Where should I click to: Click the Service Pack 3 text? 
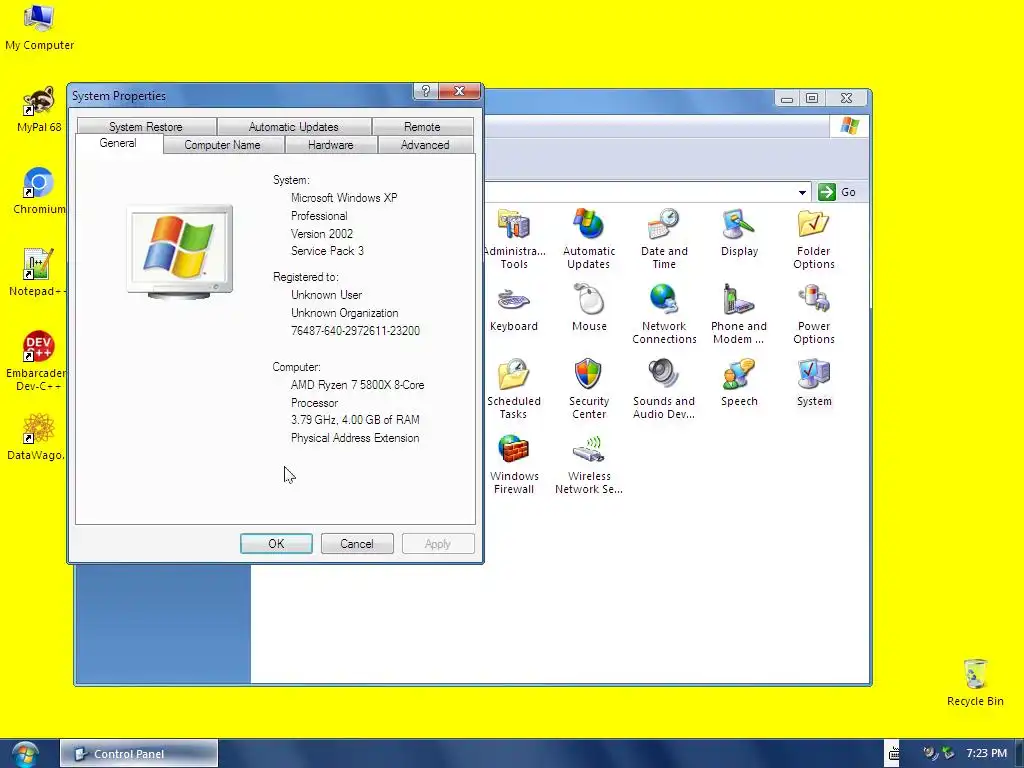coord(327,251)
